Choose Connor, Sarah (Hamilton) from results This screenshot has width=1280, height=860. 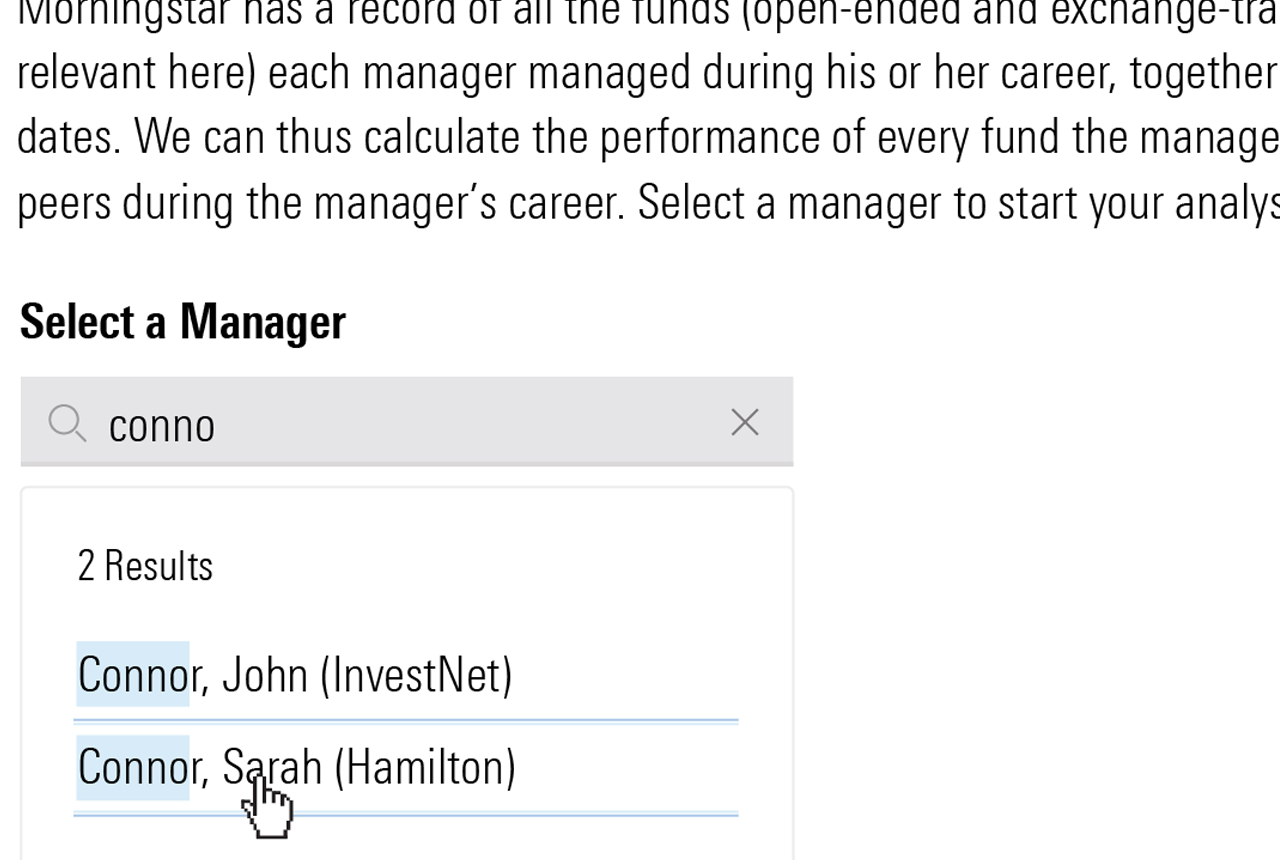(x=296, y=768)
